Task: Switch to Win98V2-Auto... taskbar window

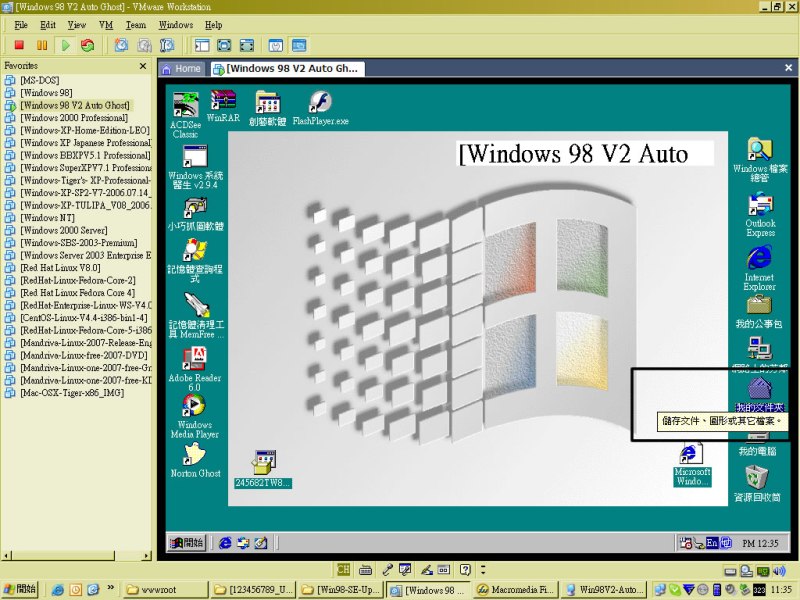Action: pos(605,589)
